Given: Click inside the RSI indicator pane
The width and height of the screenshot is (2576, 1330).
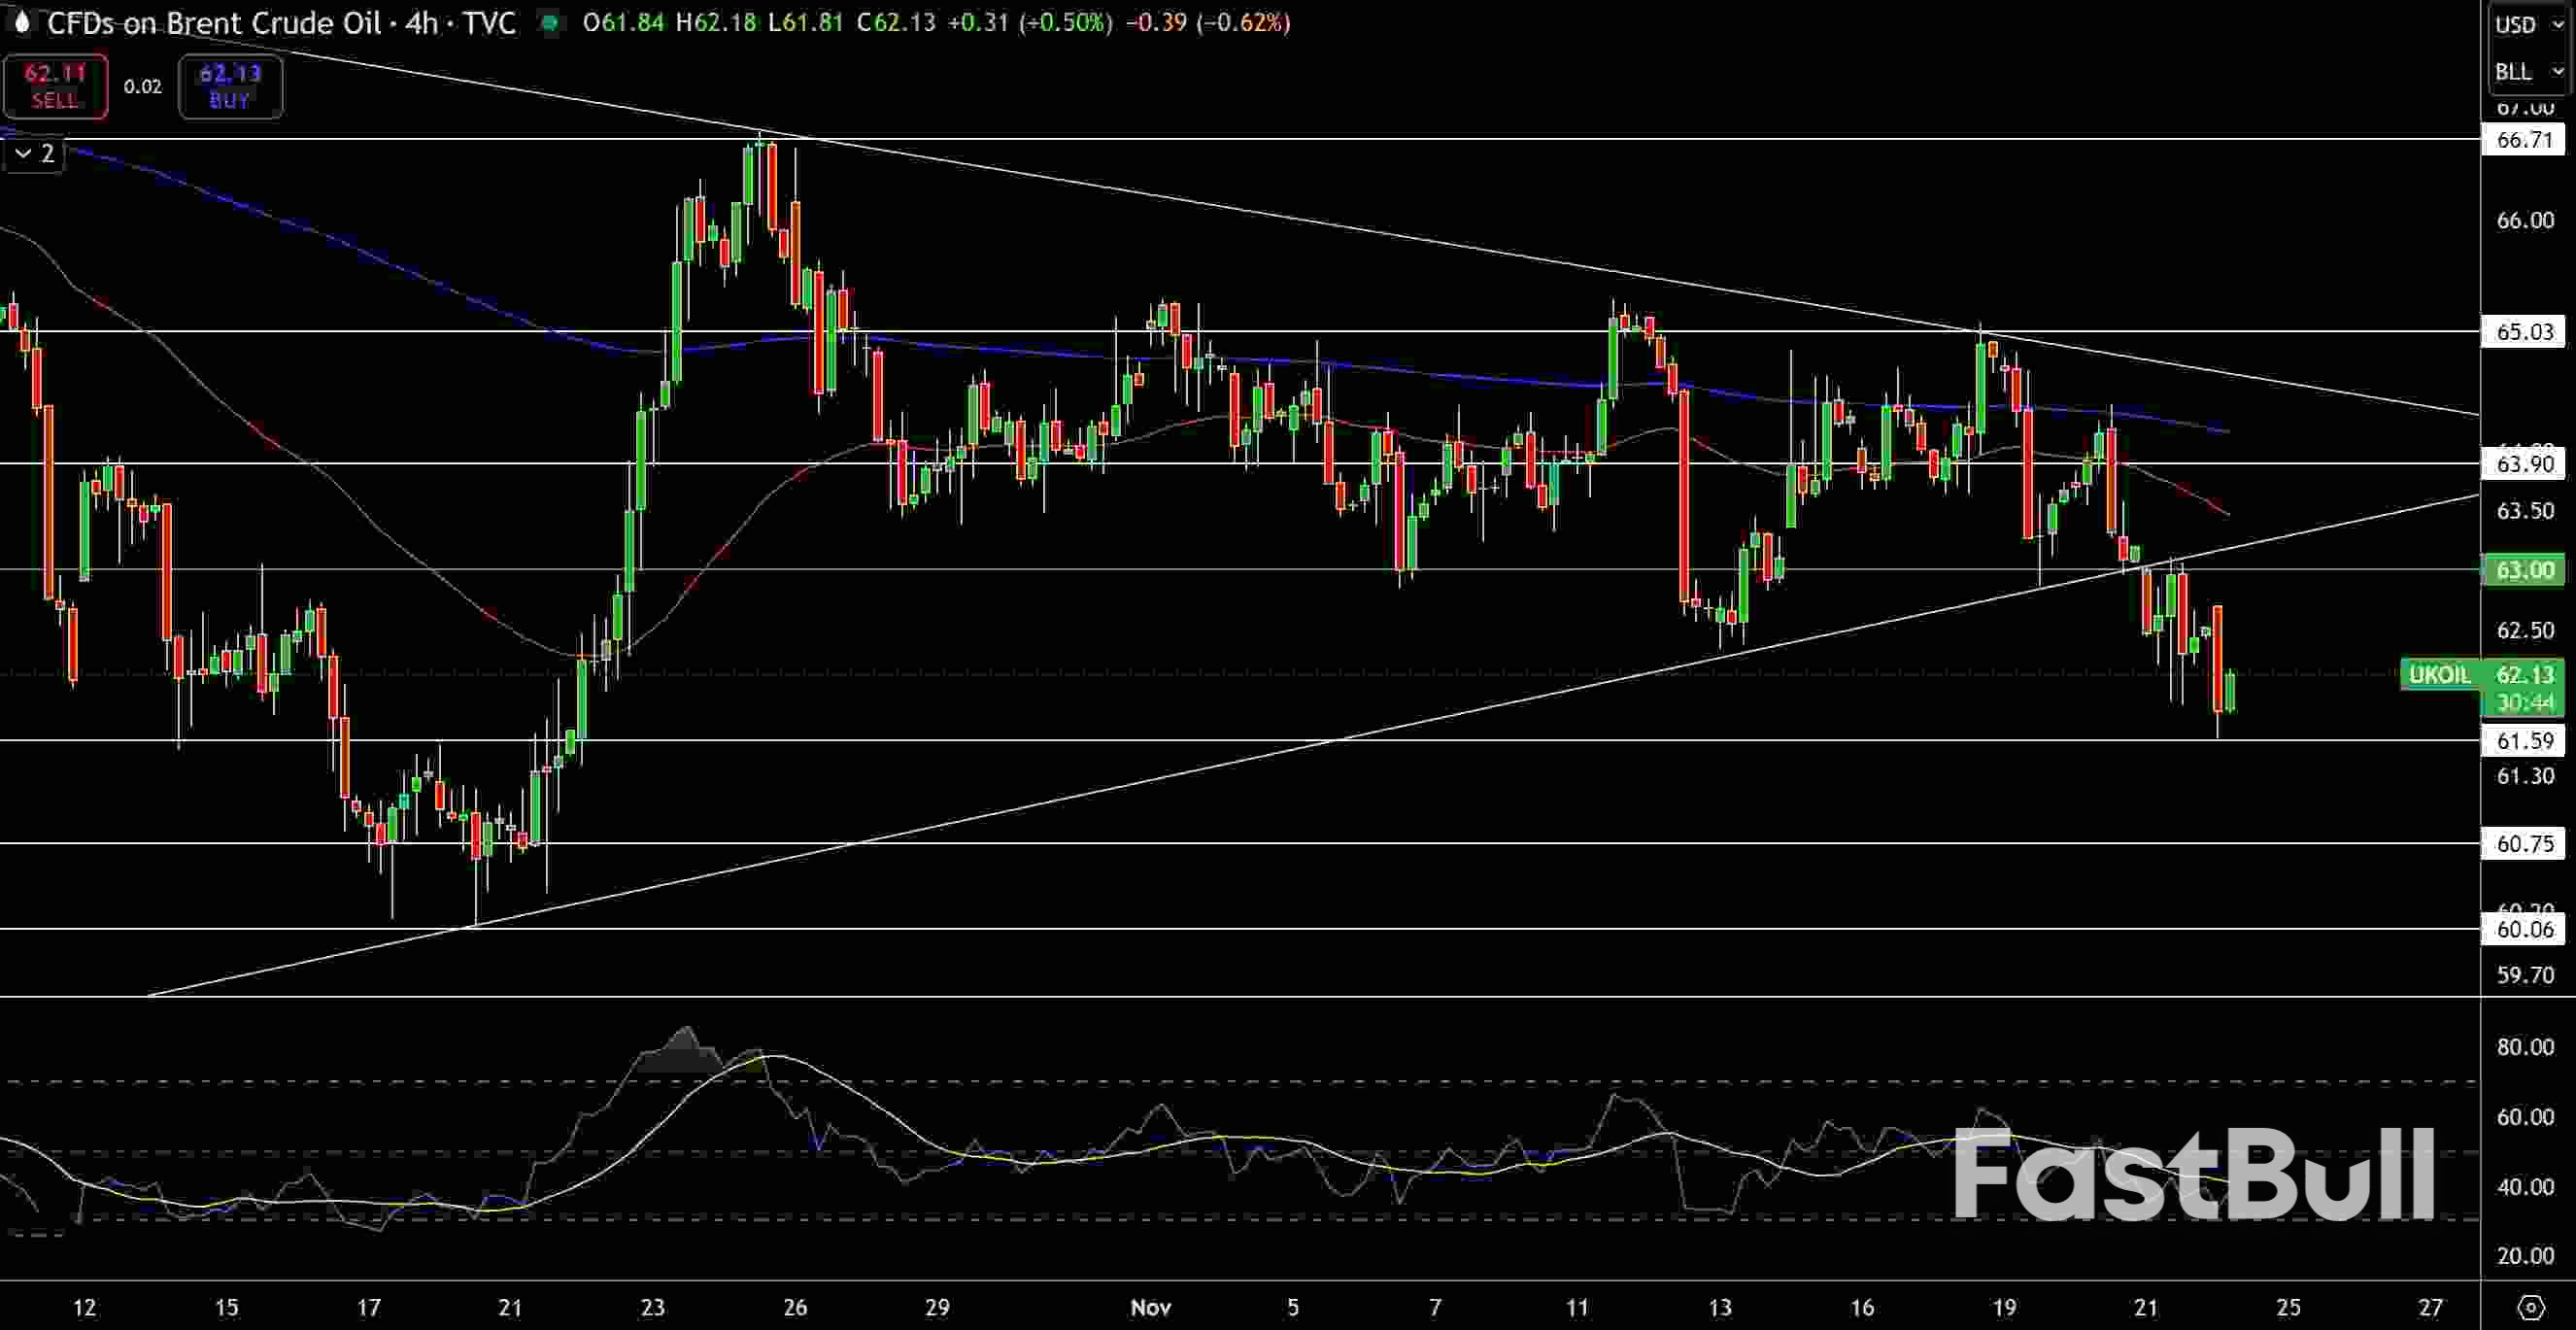Looking at the screenshot, I should click(x=1200, y=1150).
